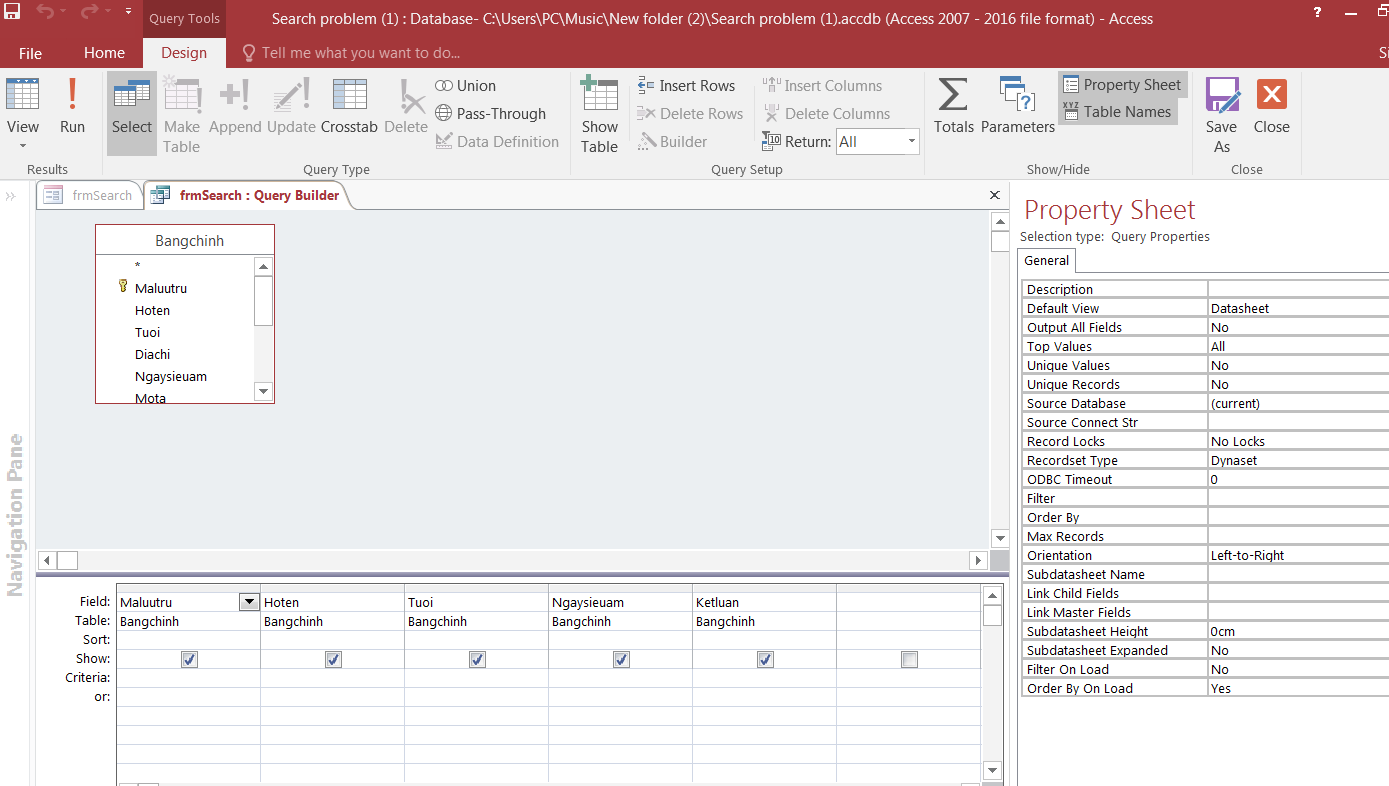
Task: Expand the Navigation Pane with the chevron
Action: pos(11,196)
